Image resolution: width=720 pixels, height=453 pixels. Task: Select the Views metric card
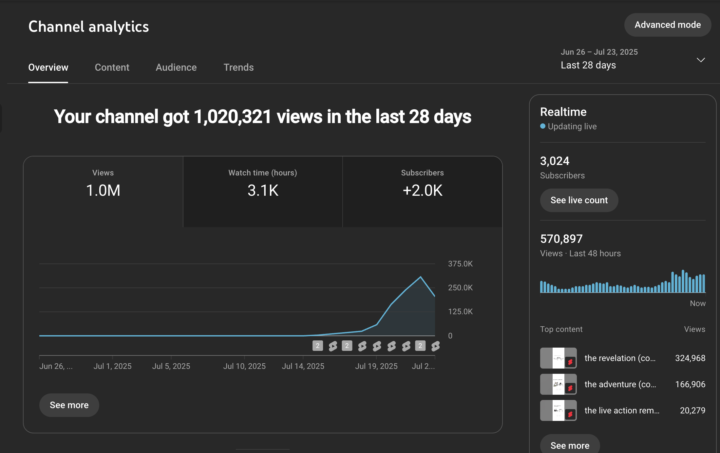pyautogui.click(x=103, y=183)
